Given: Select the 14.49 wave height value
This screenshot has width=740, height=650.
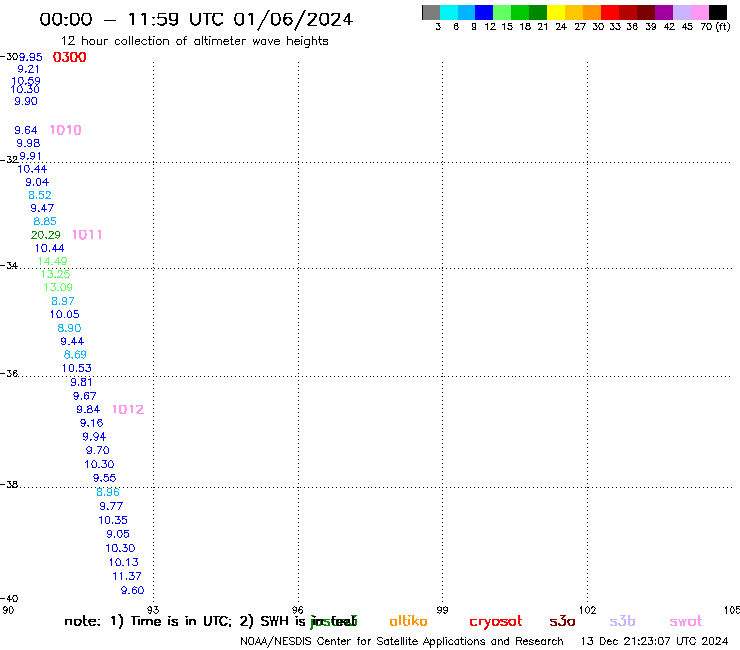Looking at the screenshot, I should (52, 261).
